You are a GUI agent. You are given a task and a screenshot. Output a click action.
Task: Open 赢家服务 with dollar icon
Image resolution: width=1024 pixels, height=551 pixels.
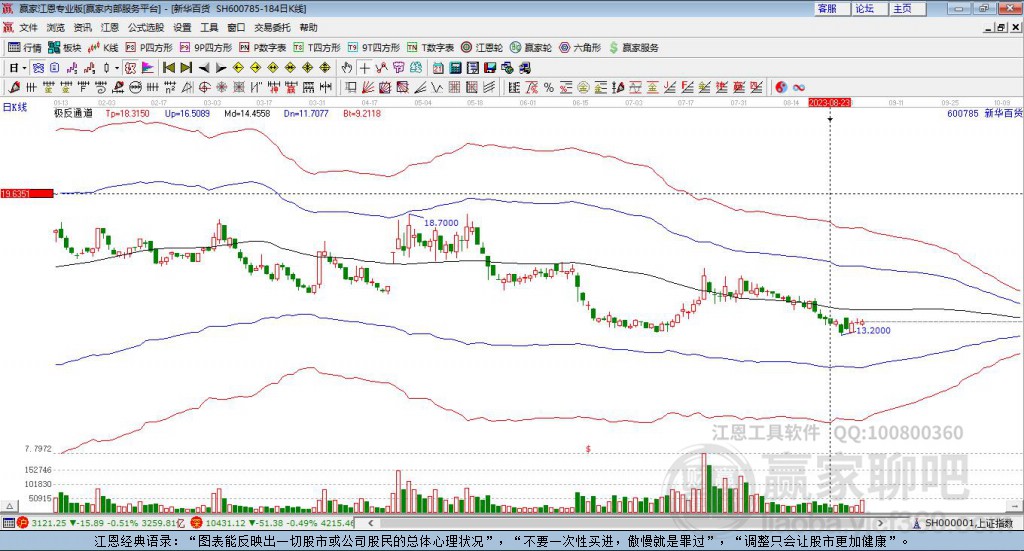(633, 48)
